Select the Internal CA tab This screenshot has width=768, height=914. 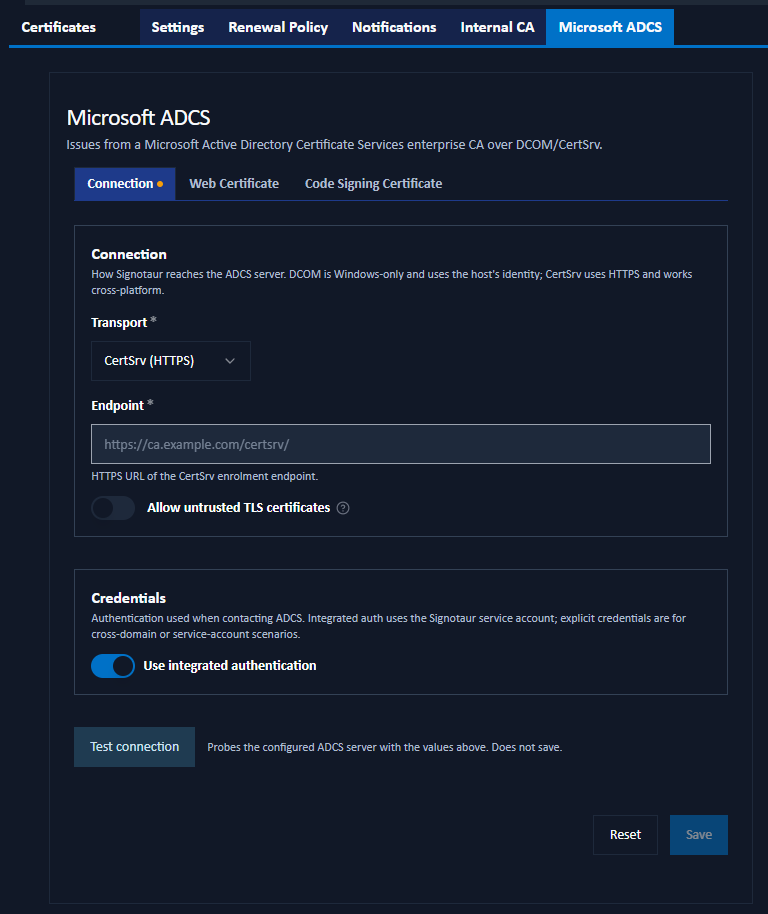tap(497, 27)
